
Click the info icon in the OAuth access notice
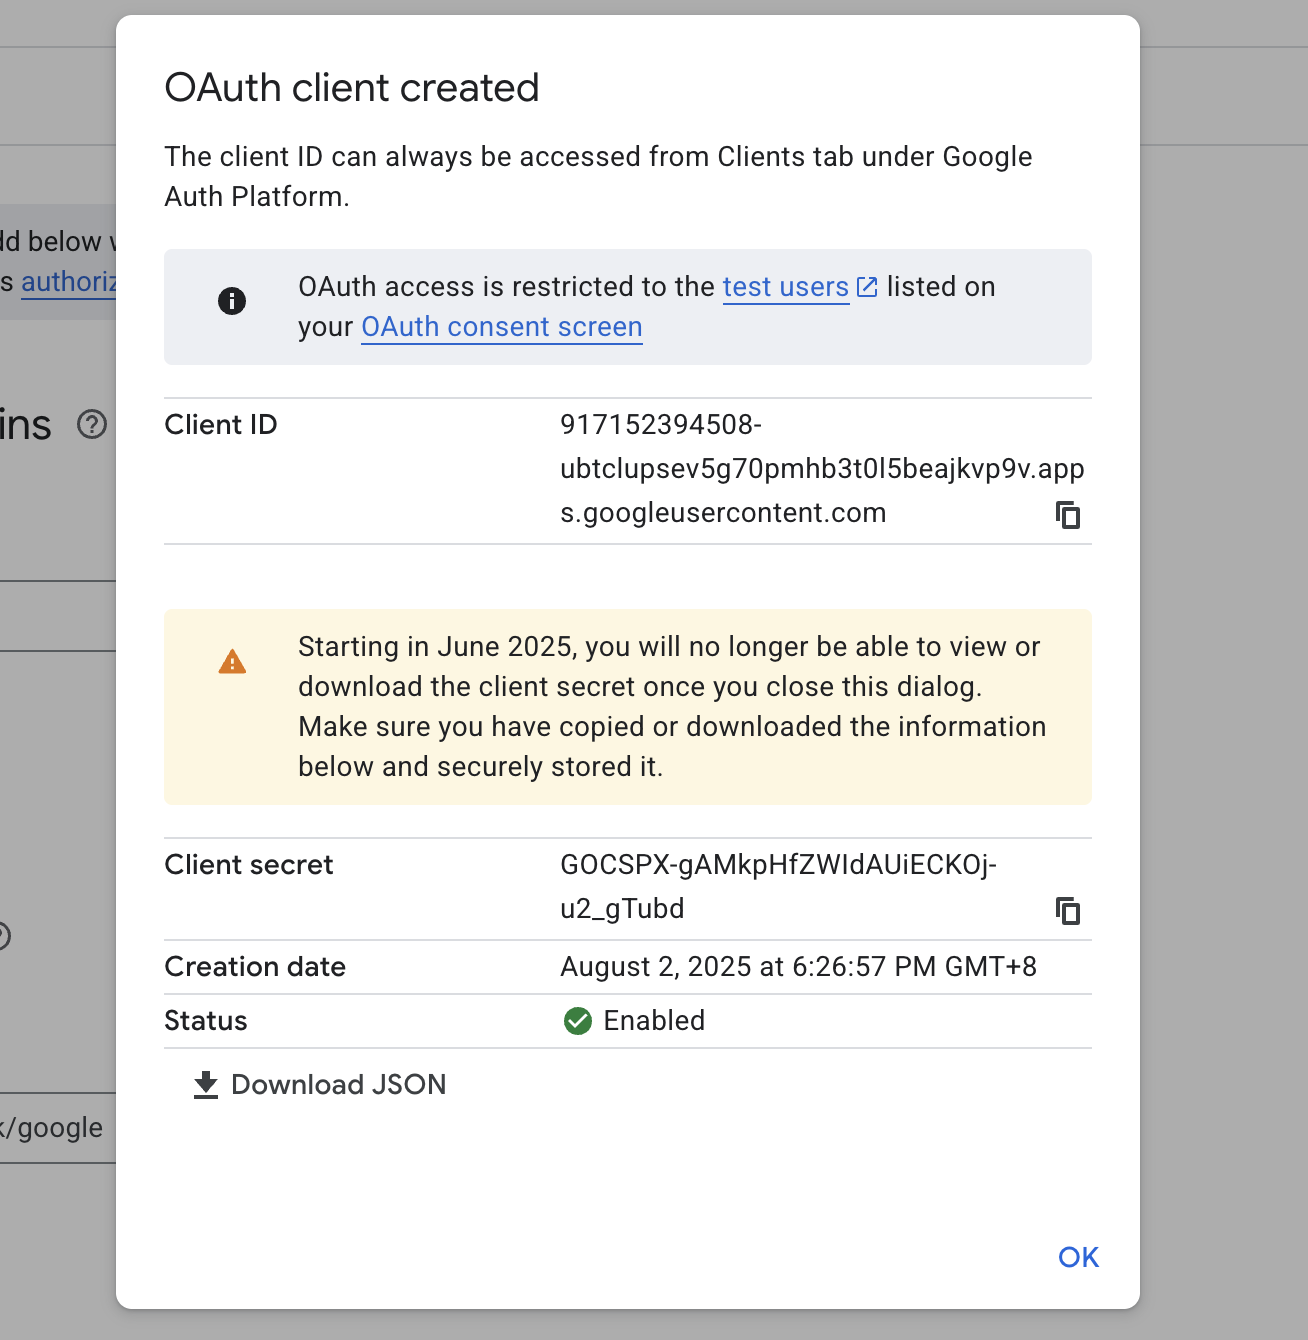click(232, 301)
